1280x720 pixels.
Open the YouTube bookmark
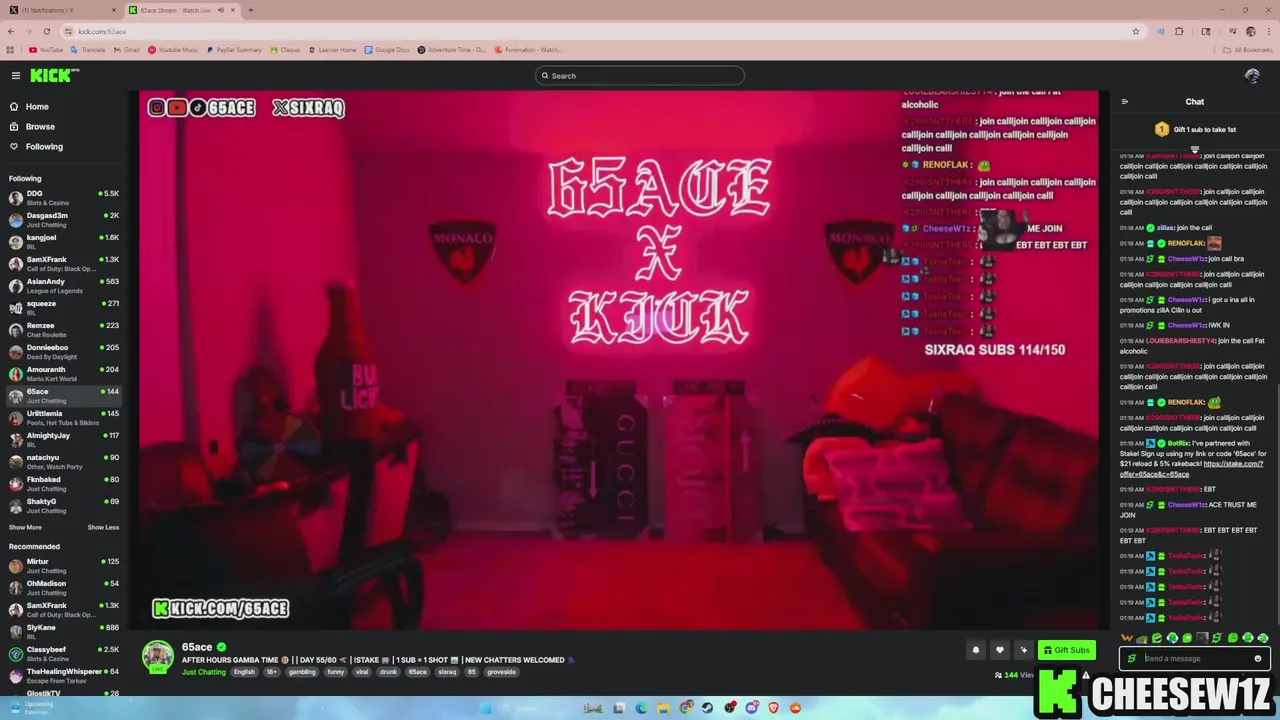point(46,50)
